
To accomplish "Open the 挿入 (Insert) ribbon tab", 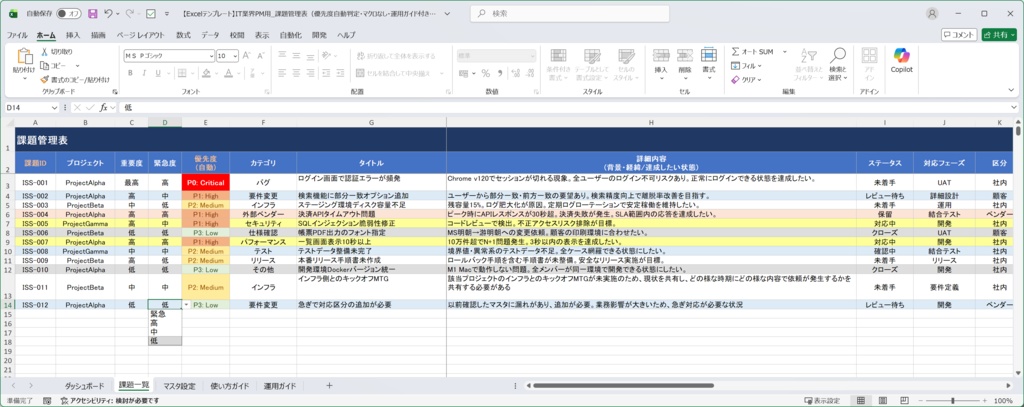I will pos(73,35).
